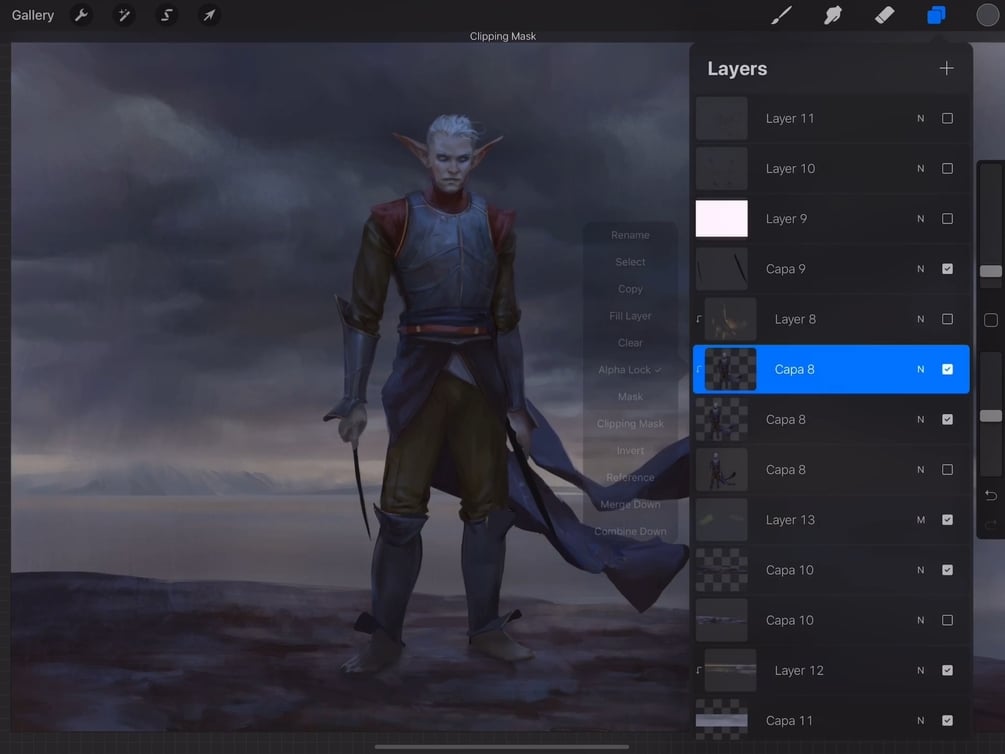
Task: Choose Rename in the layer menu
Action: point(630,235)
